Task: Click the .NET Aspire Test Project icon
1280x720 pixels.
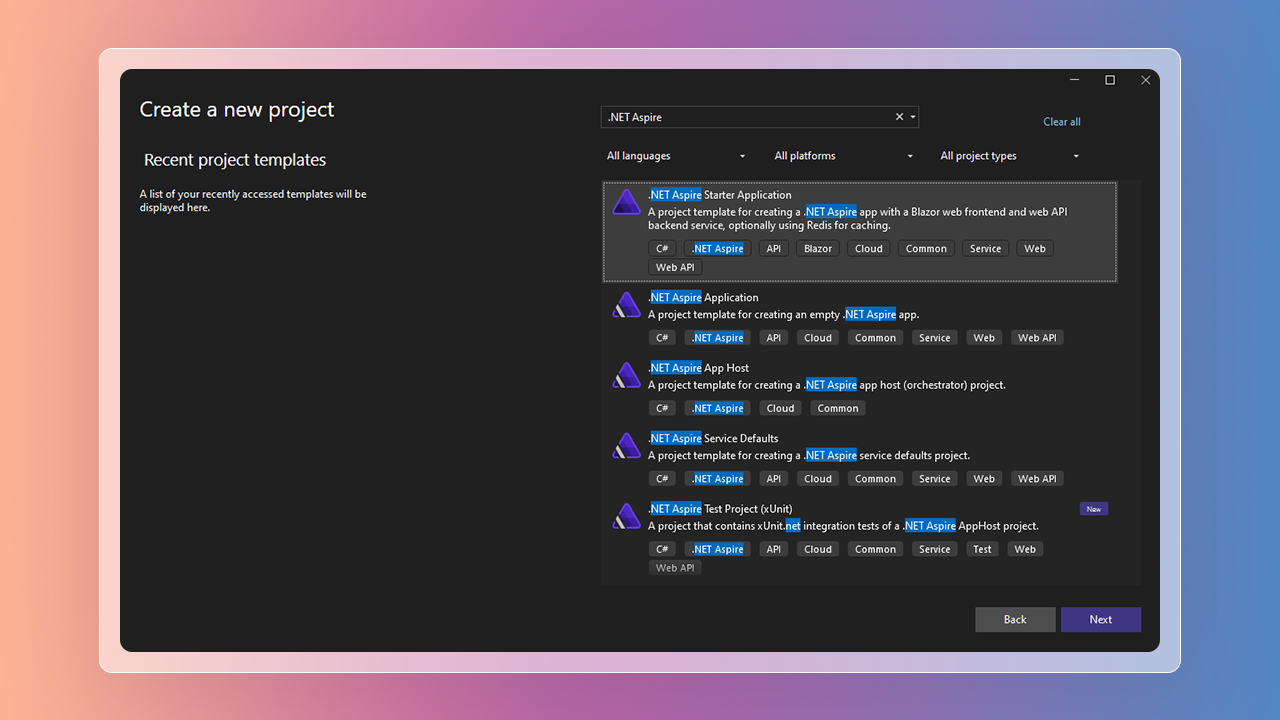Action: [x=626, y=517]
